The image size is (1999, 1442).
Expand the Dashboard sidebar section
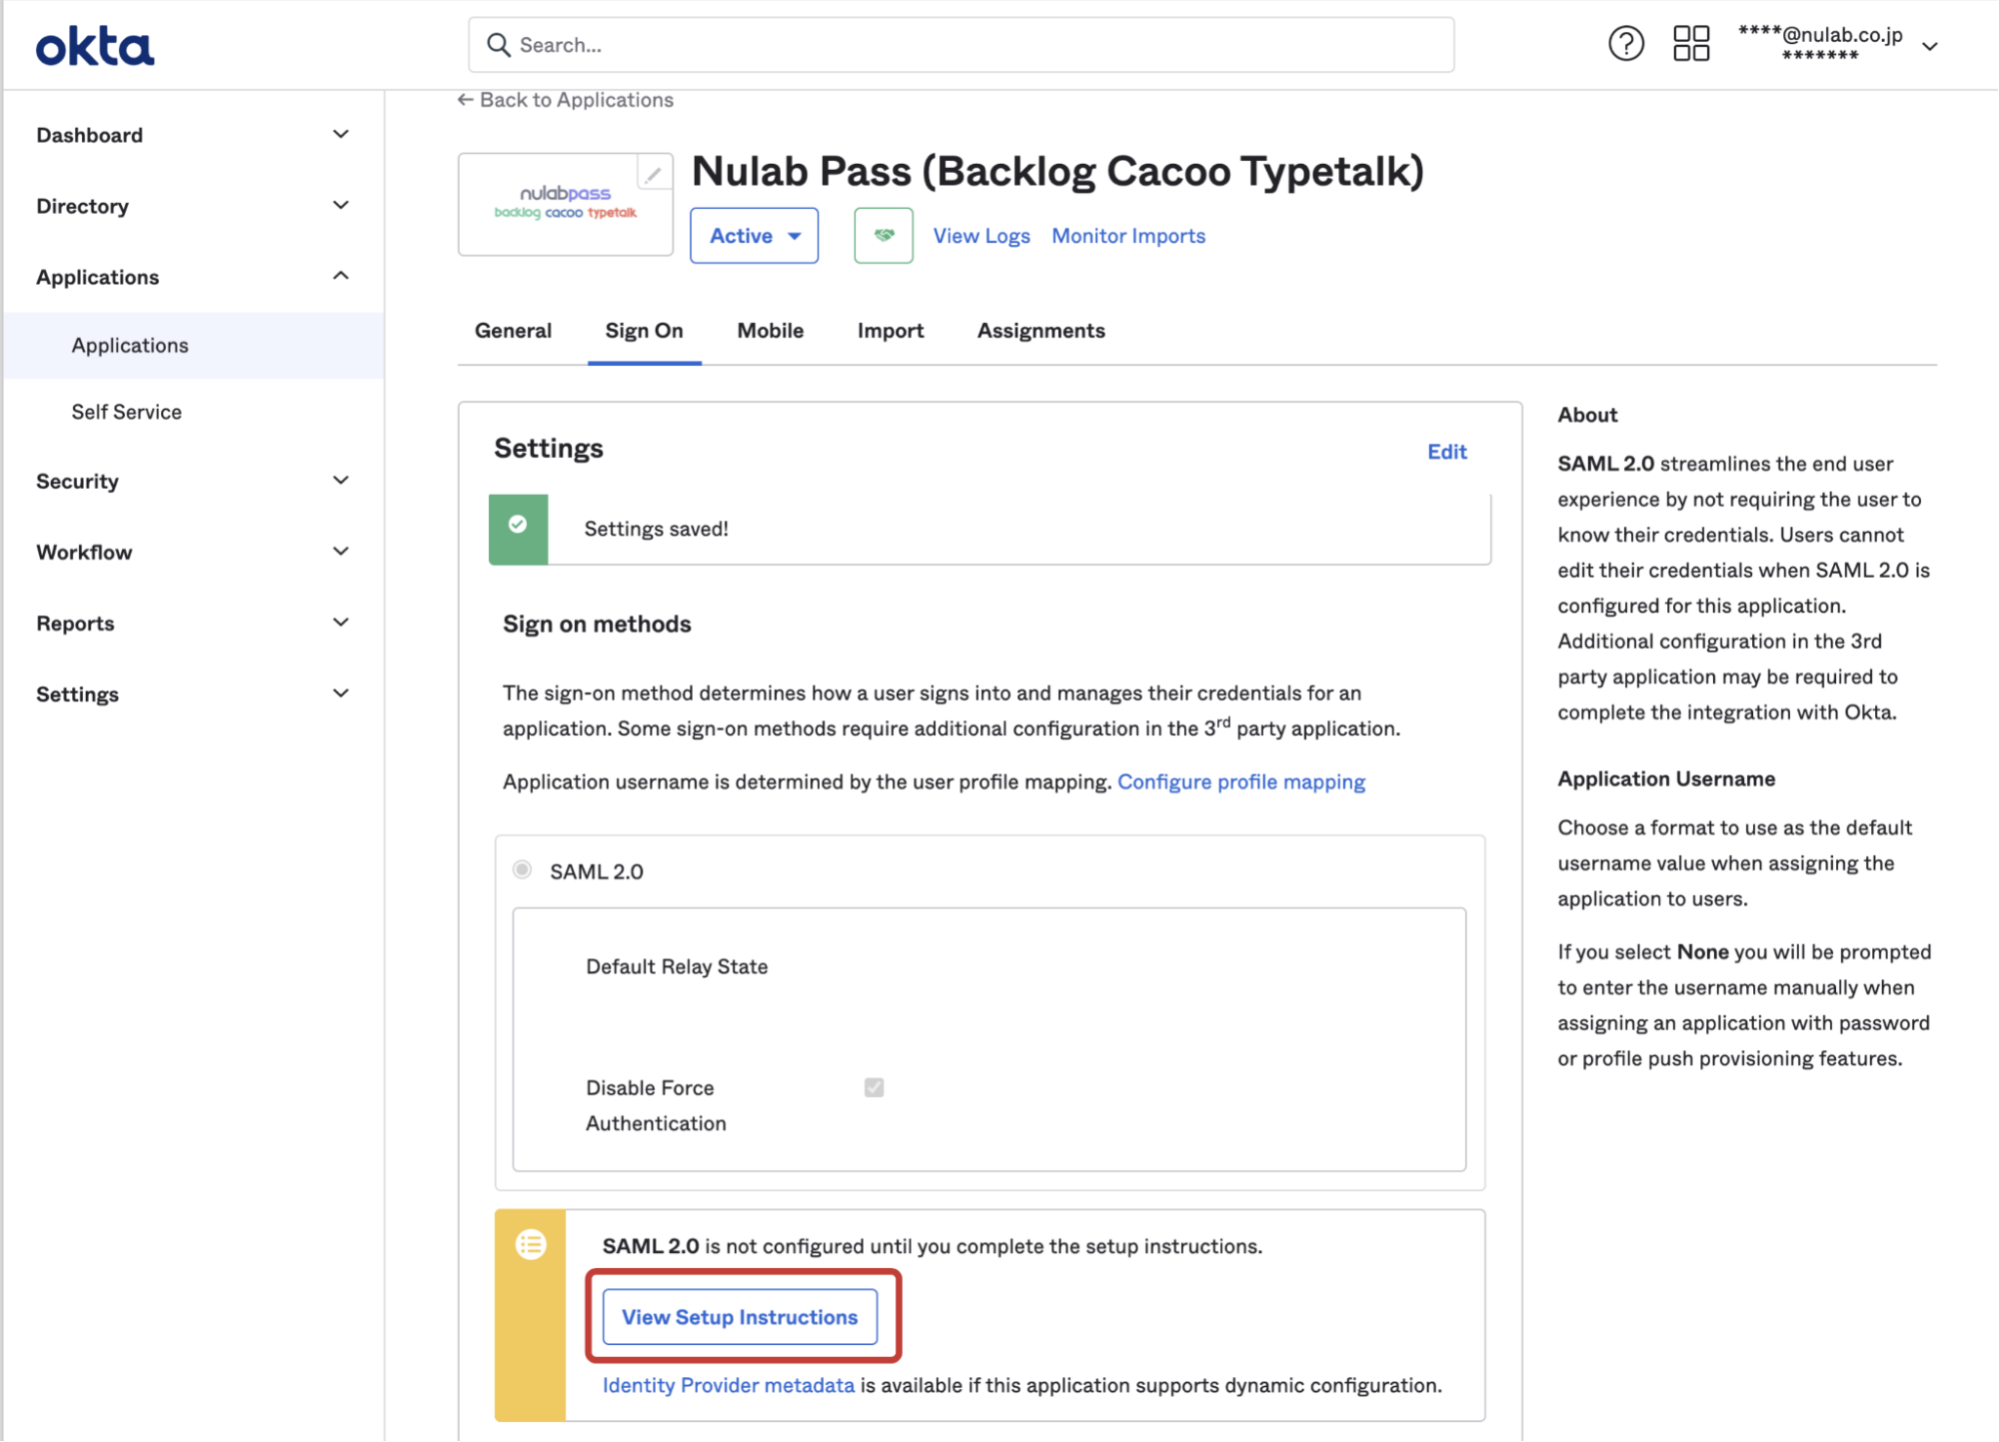point(193,135)
